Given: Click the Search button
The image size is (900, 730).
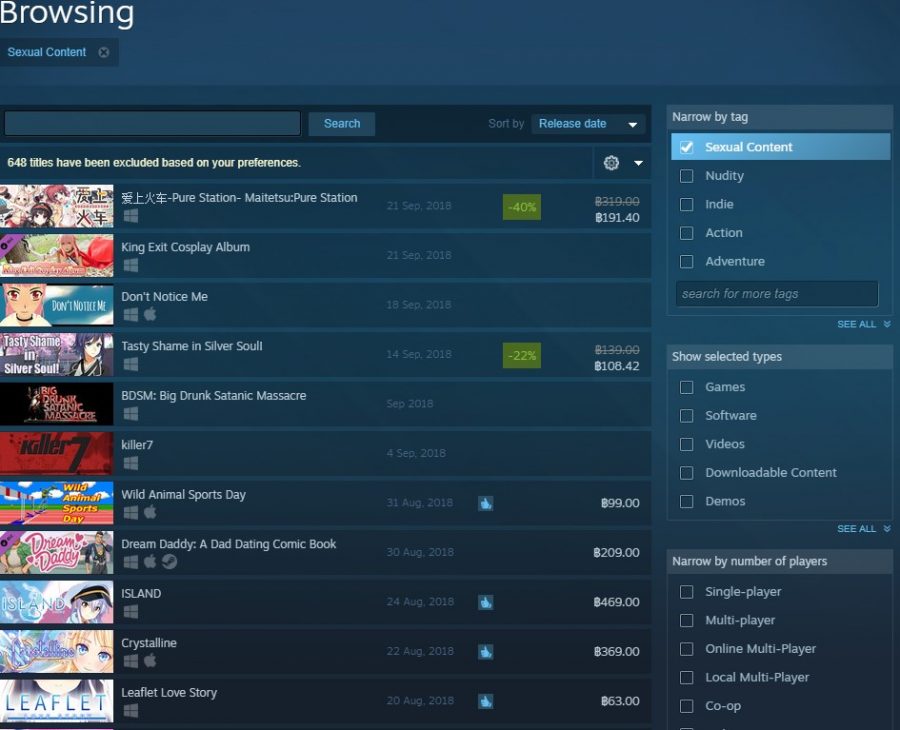Looking at the screenshot, I should [341, 124].
